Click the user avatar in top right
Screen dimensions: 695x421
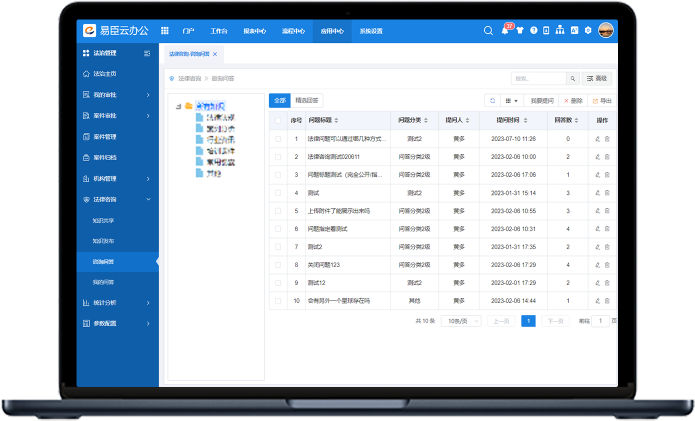tap(605, 31)
